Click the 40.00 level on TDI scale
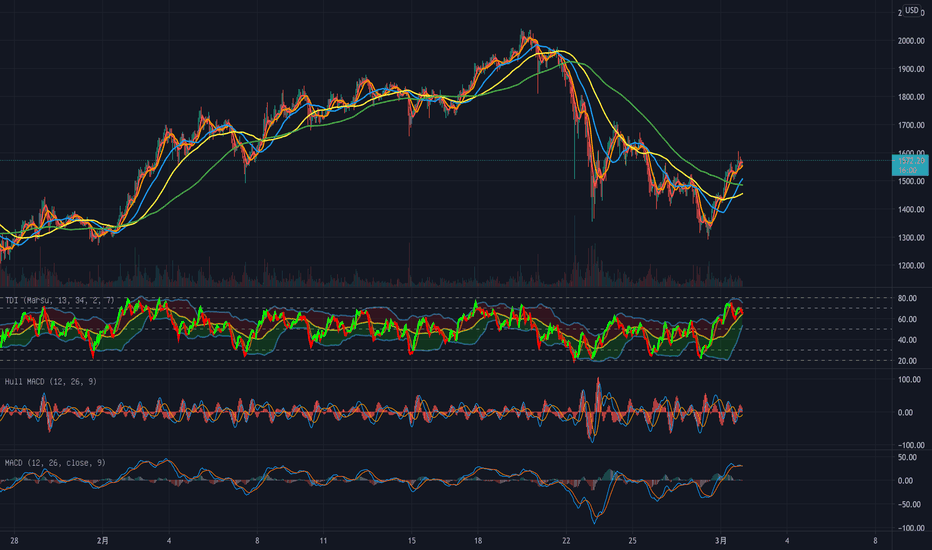 [x=906, y=340]
